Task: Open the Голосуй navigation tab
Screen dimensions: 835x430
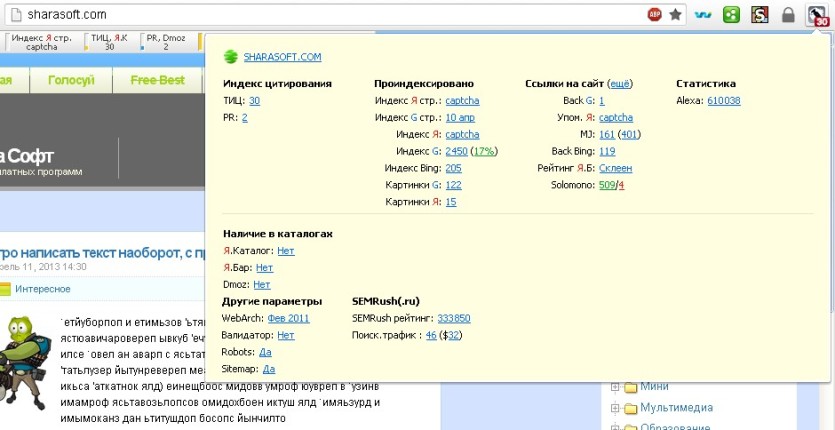Action: point(71,80)
